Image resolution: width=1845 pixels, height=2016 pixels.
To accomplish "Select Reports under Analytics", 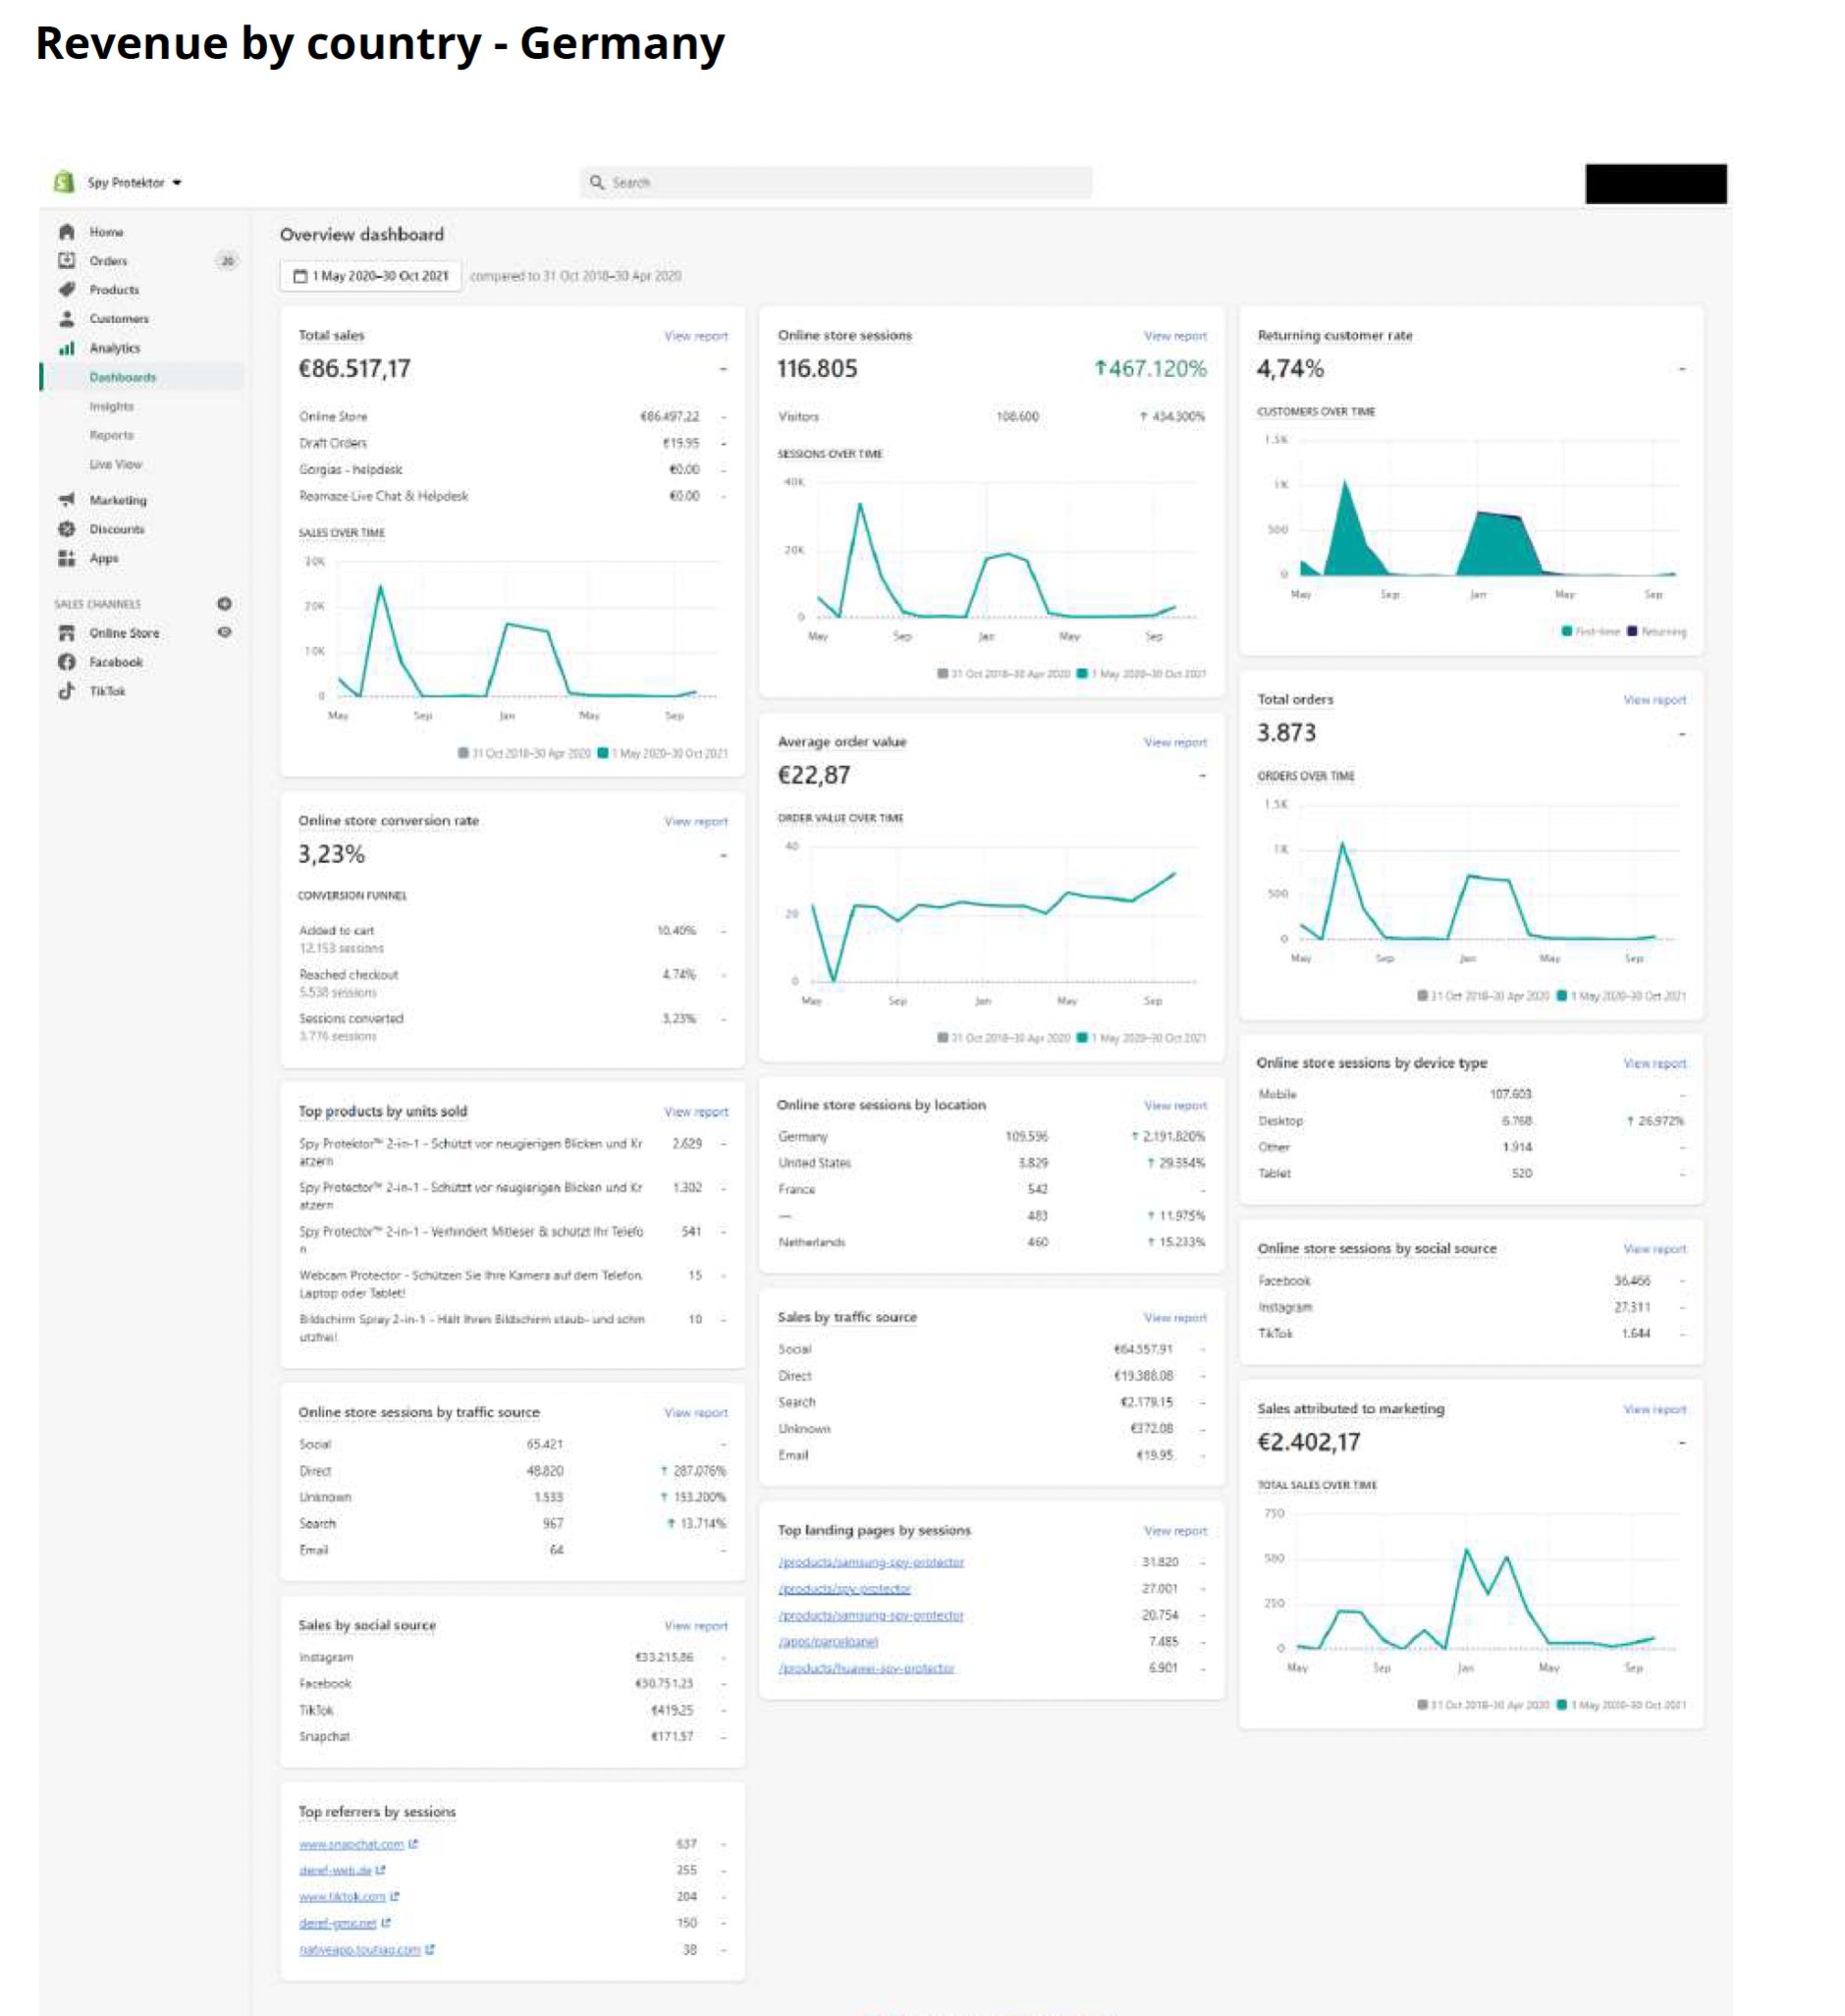I will pos(111,435).
